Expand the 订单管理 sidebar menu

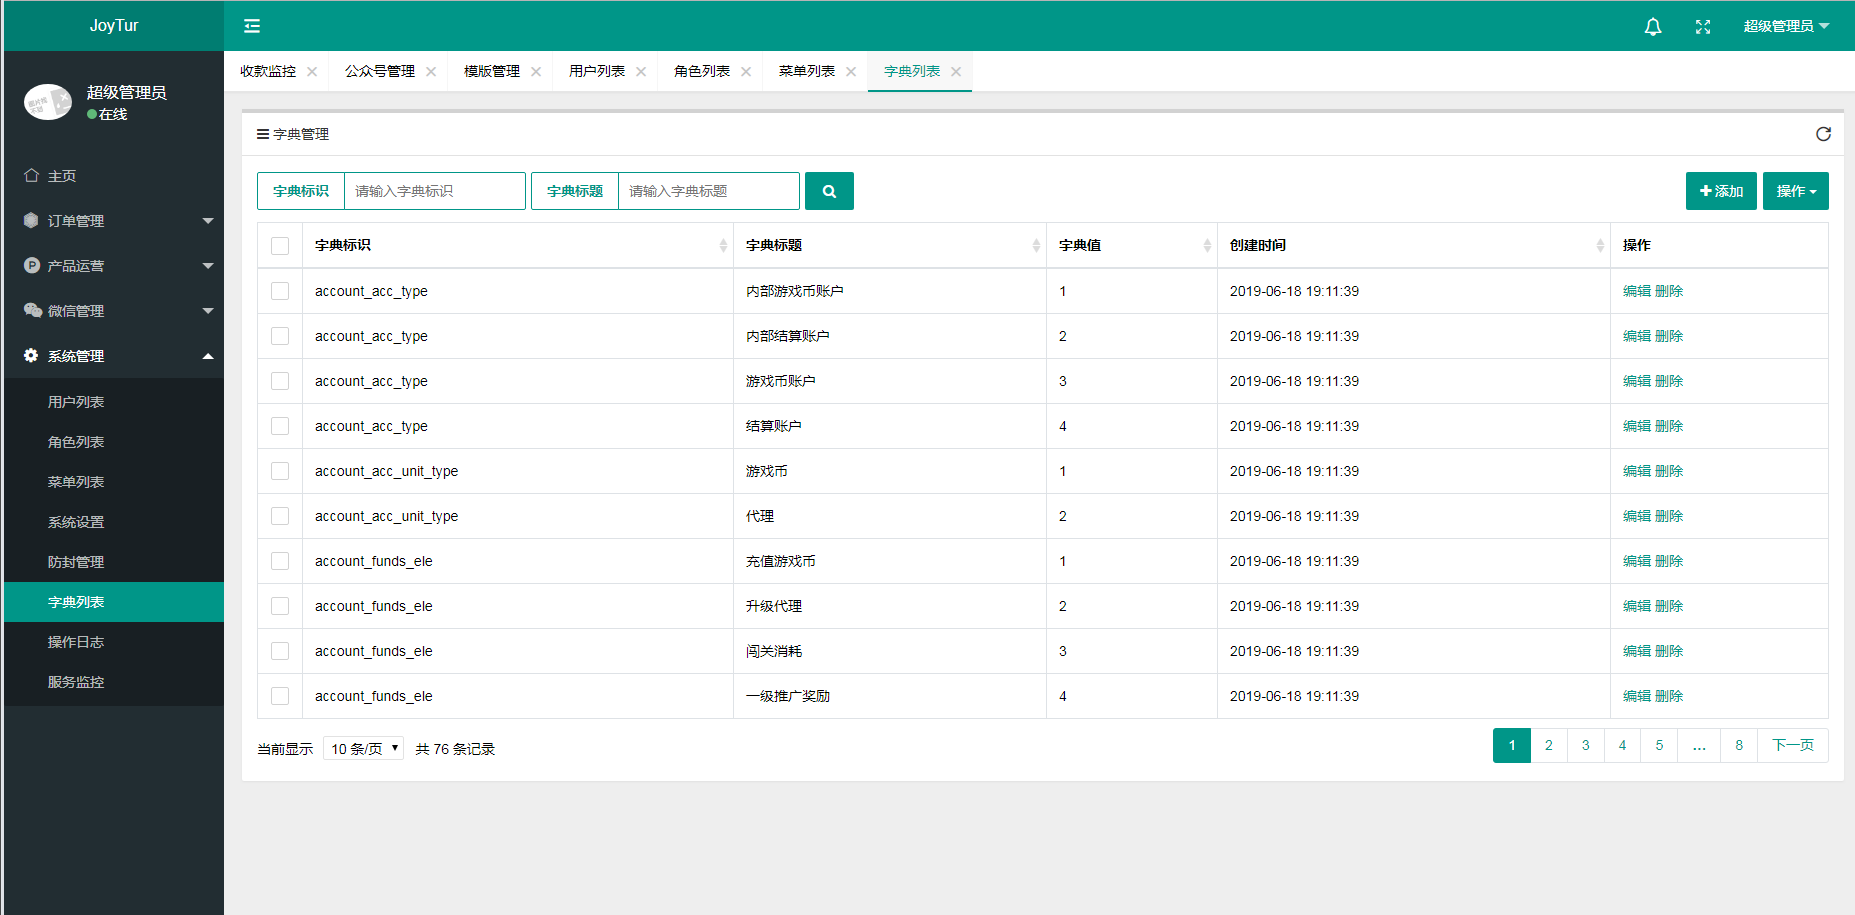coord(114,221)
